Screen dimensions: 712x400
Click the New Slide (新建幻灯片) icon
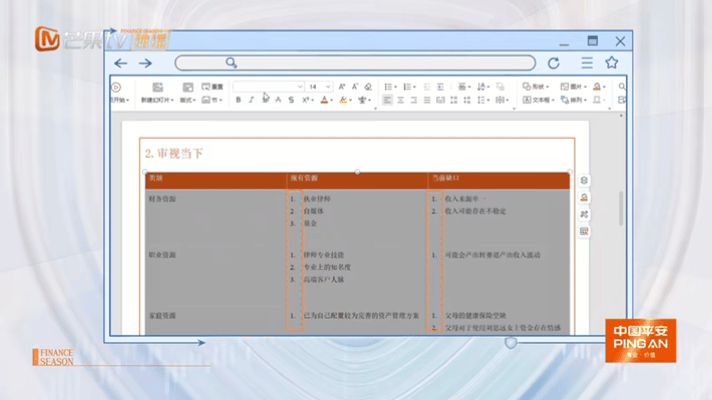point(158,87)
